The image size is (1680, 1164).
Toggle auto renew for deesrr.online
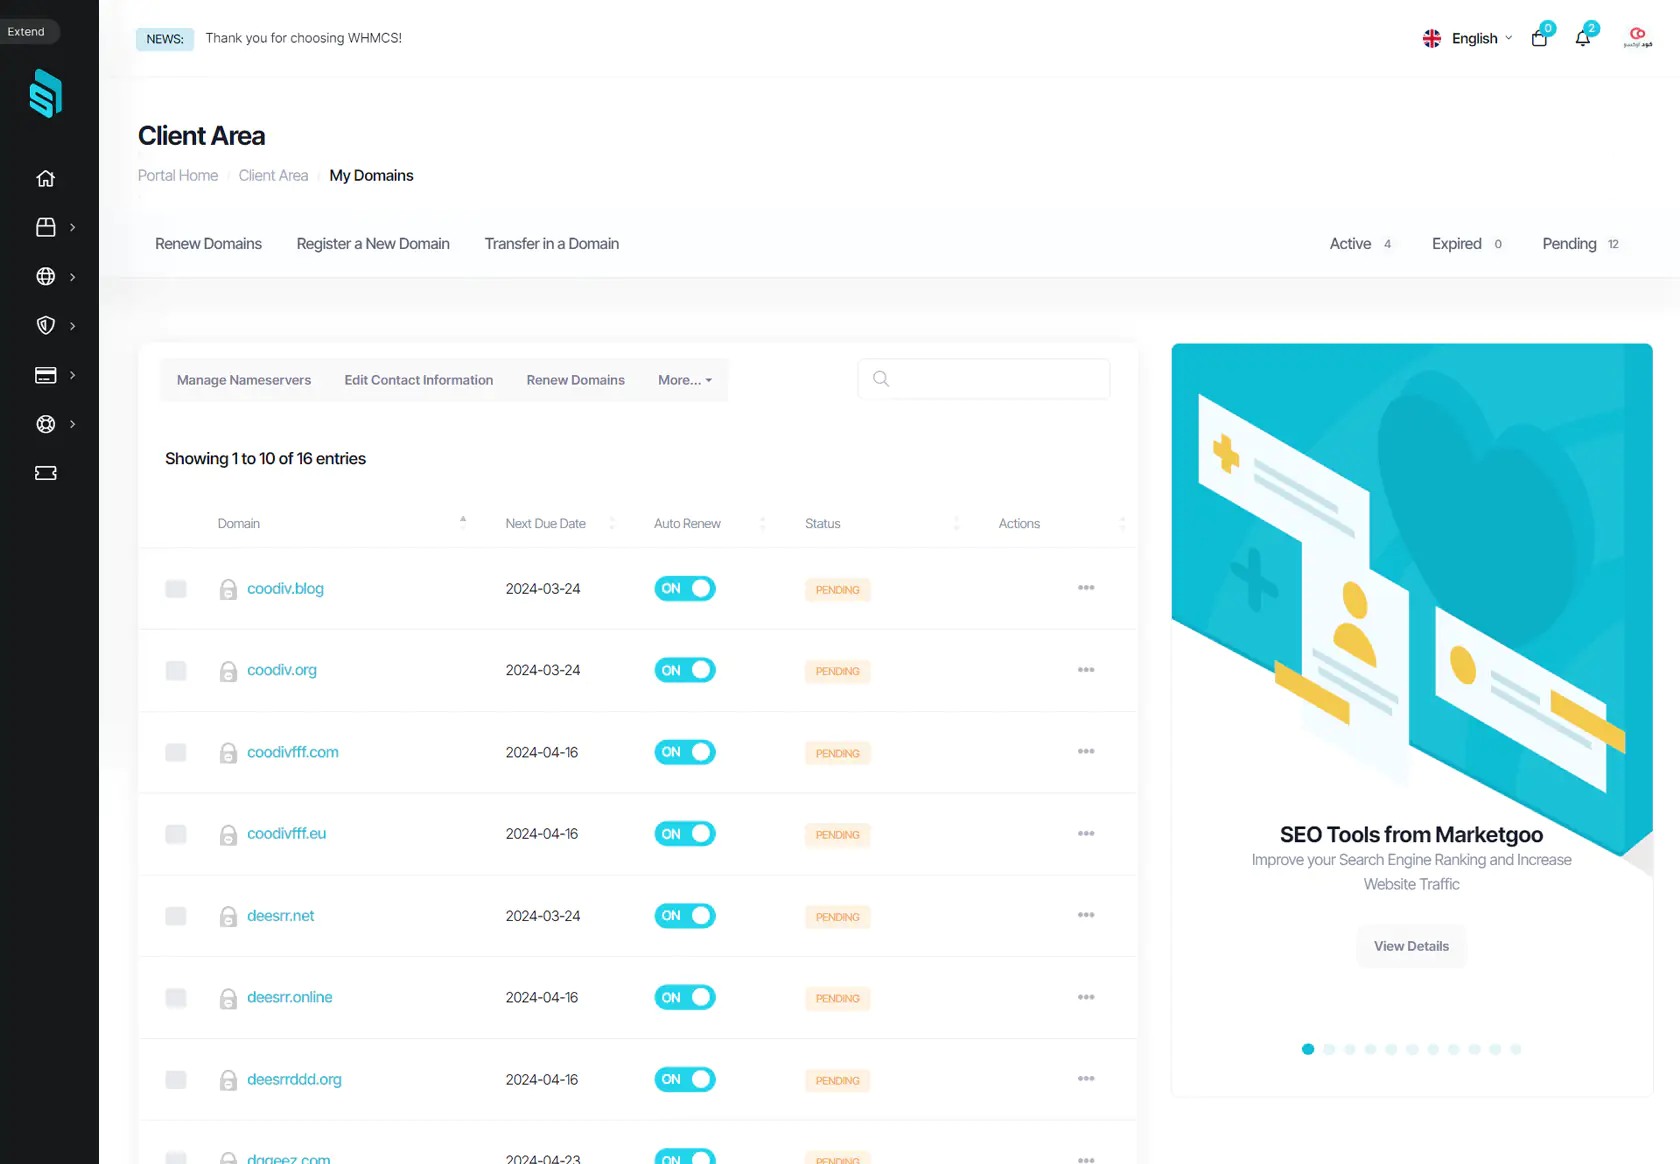coord(685,997)
